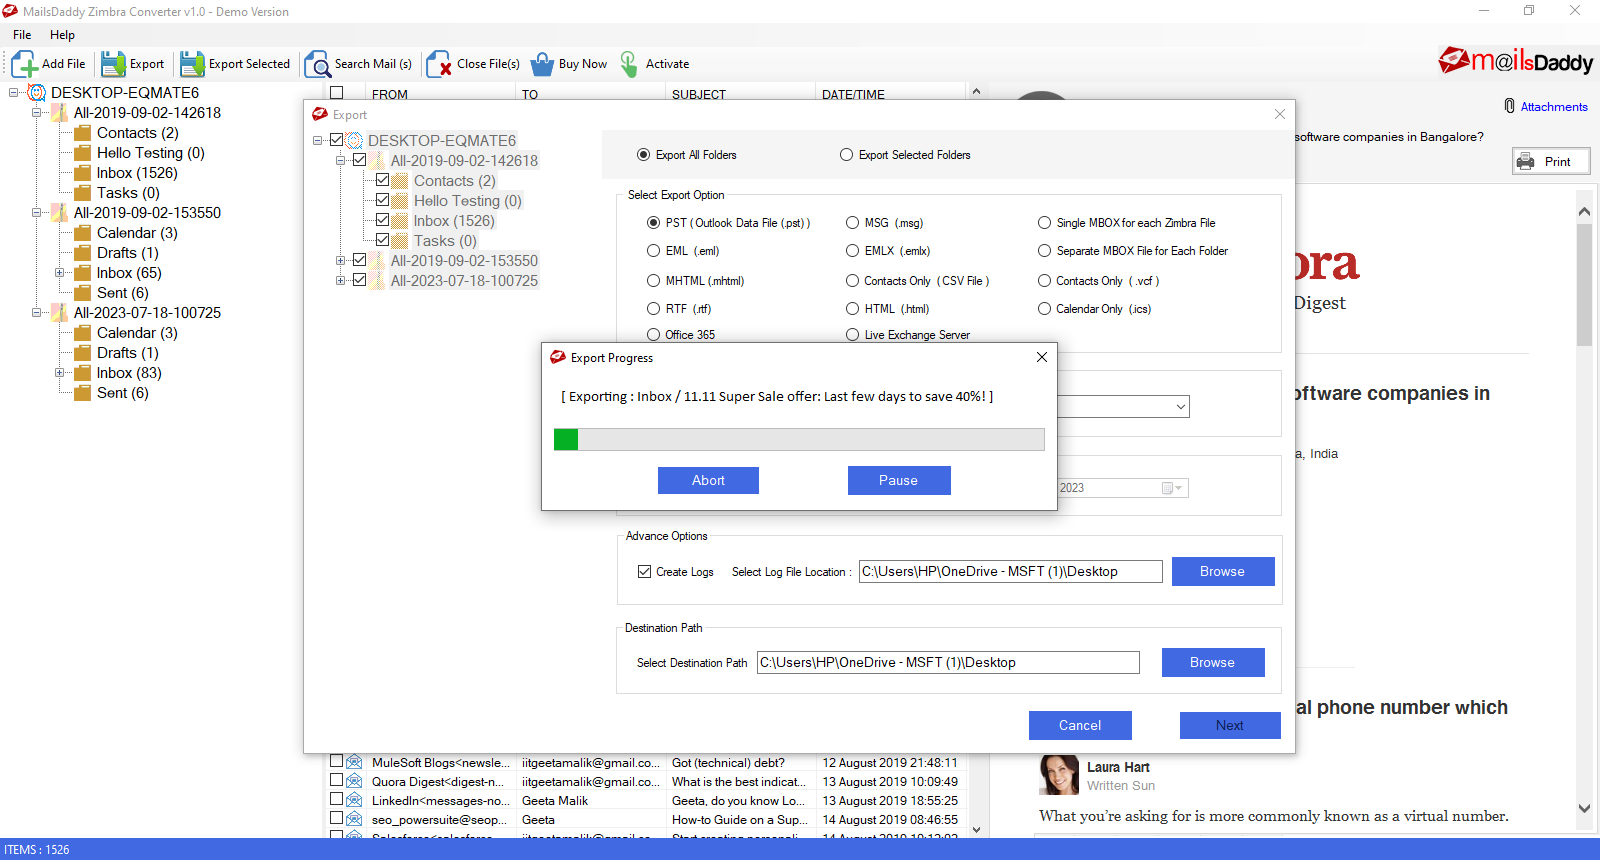
Task: Click Laura Hart's profile photo
Action: (x=1059, y=775)
